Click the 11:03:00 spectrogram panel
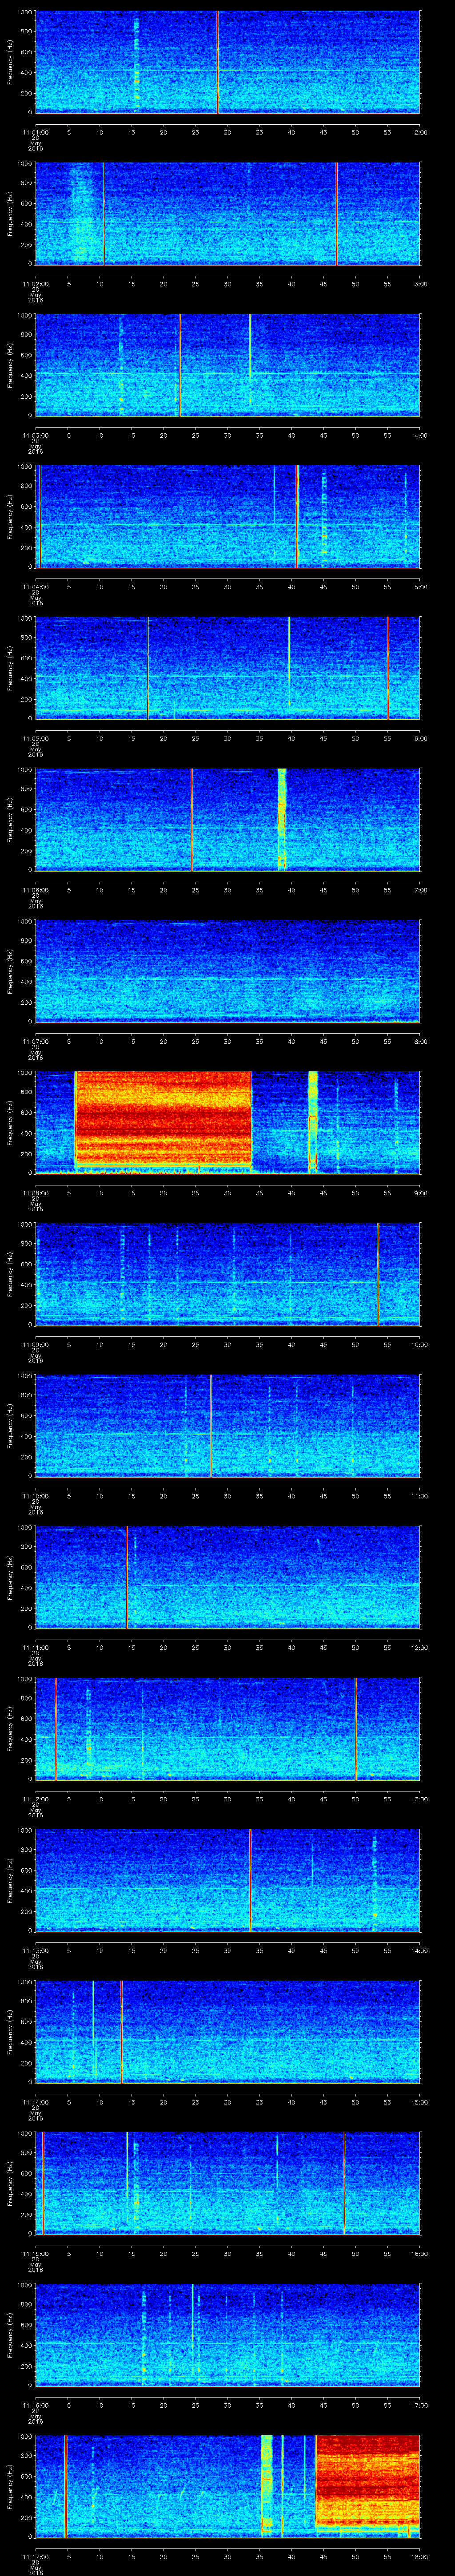Screen dimensions: 455x2576 [228, 365]
